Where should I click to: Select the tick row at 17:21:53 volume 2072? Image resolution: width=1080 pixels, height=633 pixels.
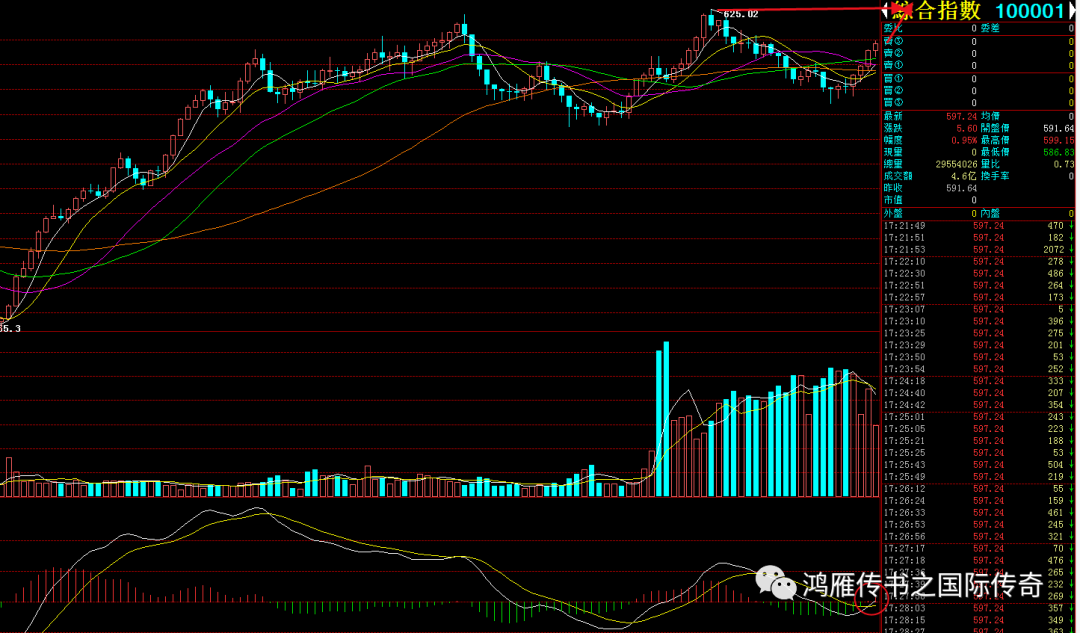(979, 249)
